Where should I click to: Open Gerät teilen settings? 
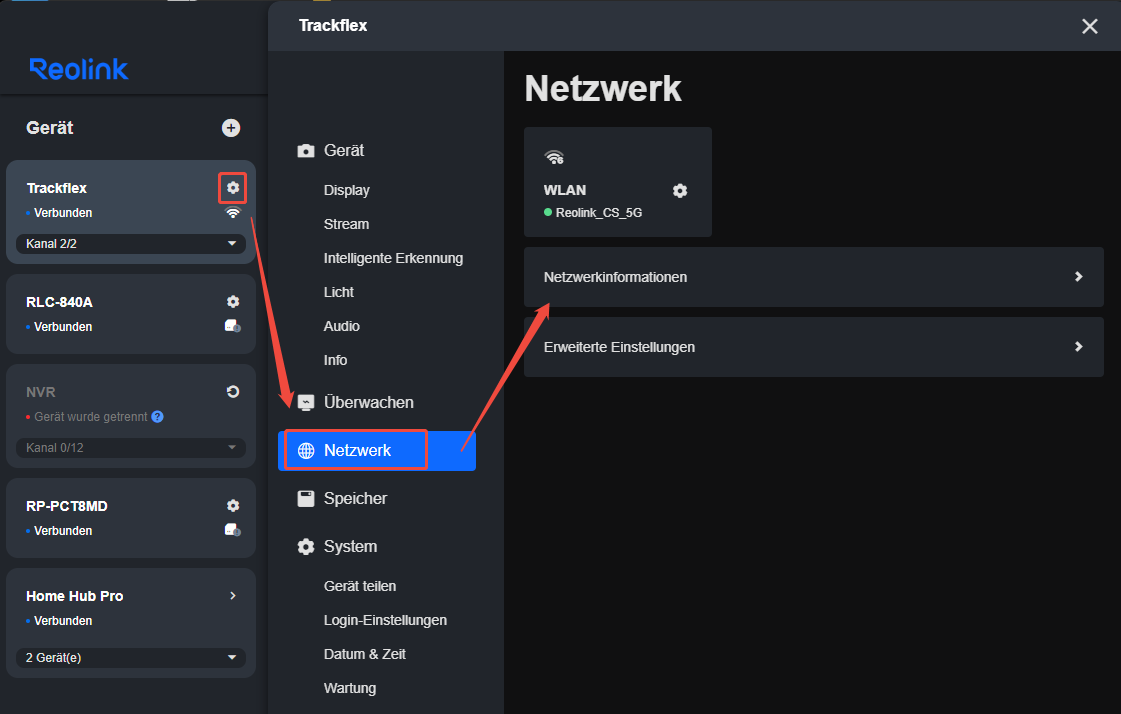click(360, 586)
